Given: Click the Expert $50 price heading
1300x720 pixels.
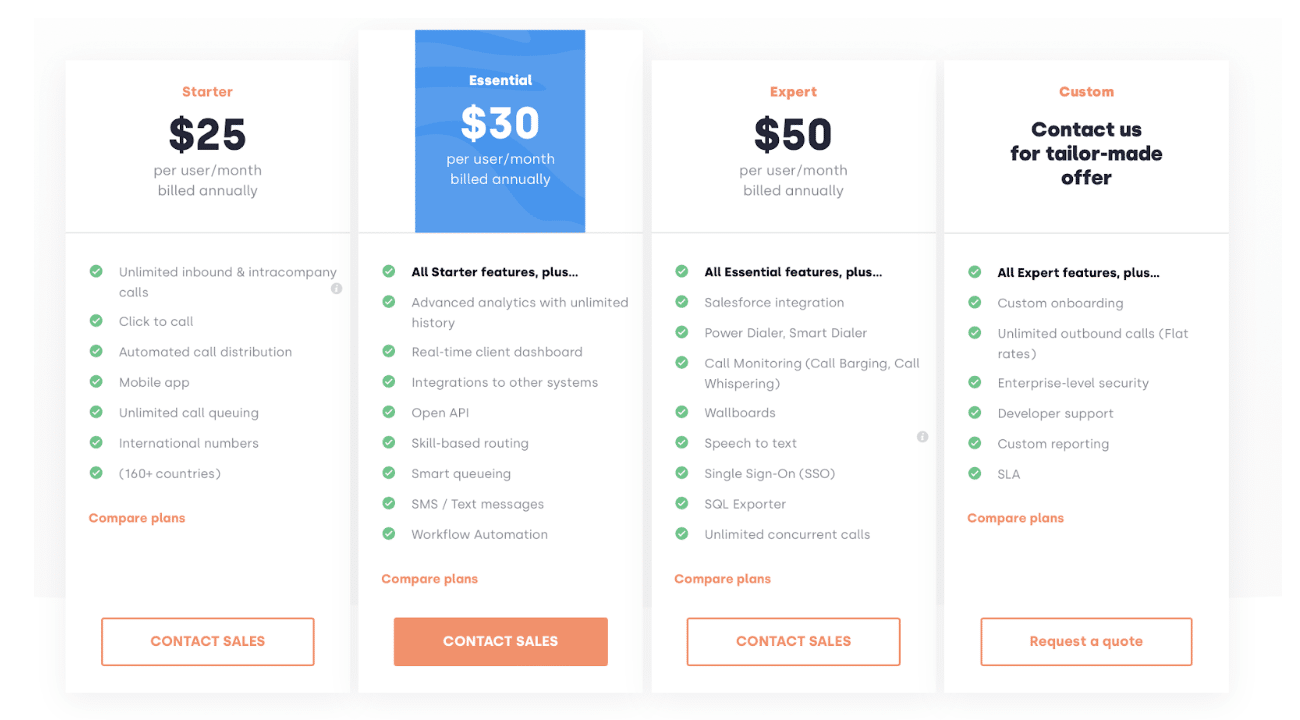Looking at the screenshot, I should tap(793, 135).
